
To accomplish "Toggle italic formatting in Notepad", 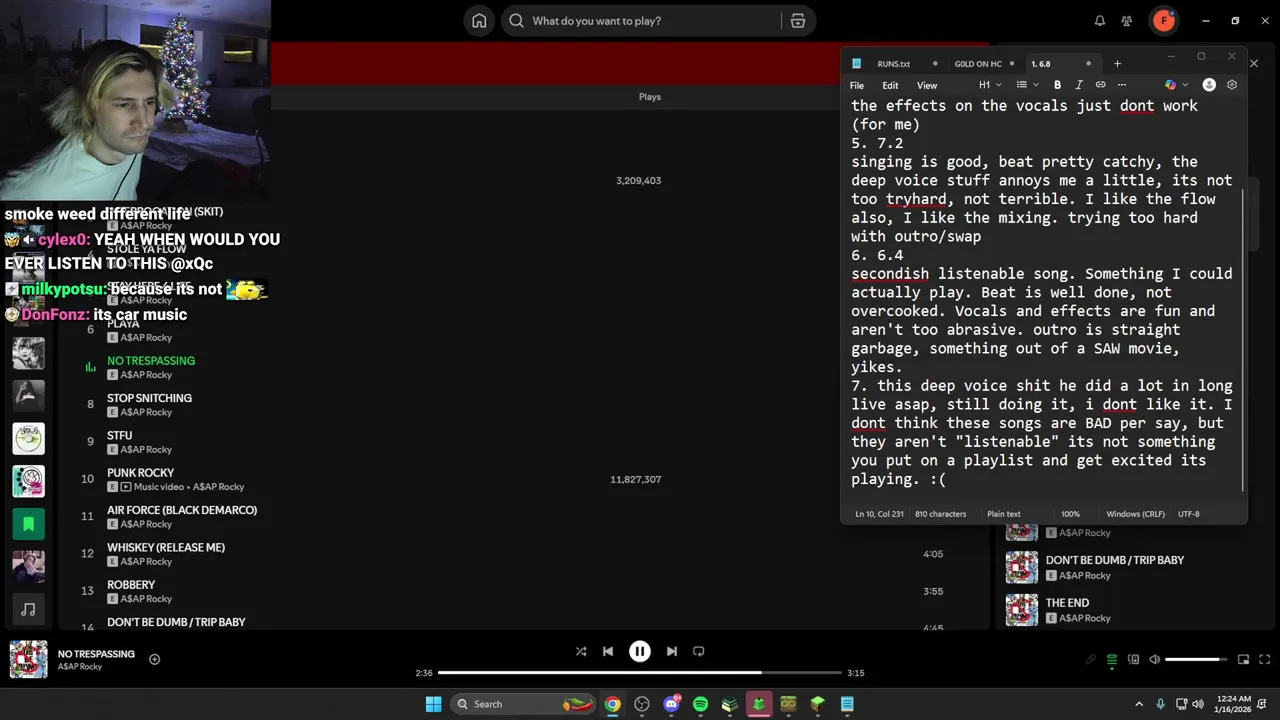I will click(1079, 85).
